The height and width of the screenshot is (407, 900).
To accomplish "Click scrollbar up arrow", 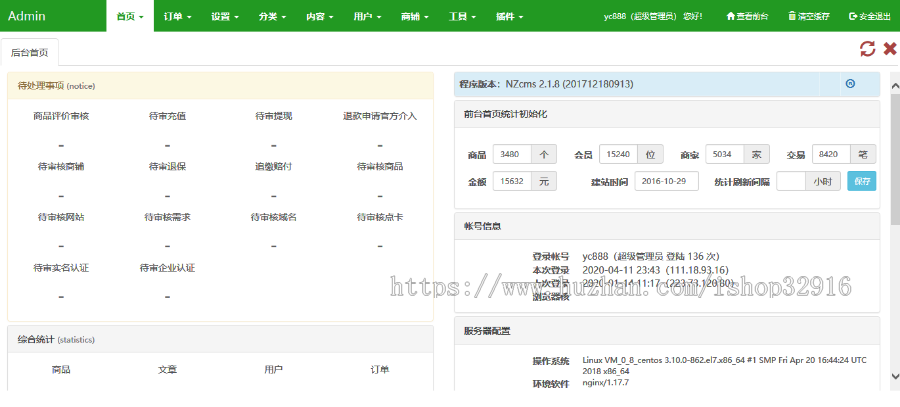I will pos(895,86).
